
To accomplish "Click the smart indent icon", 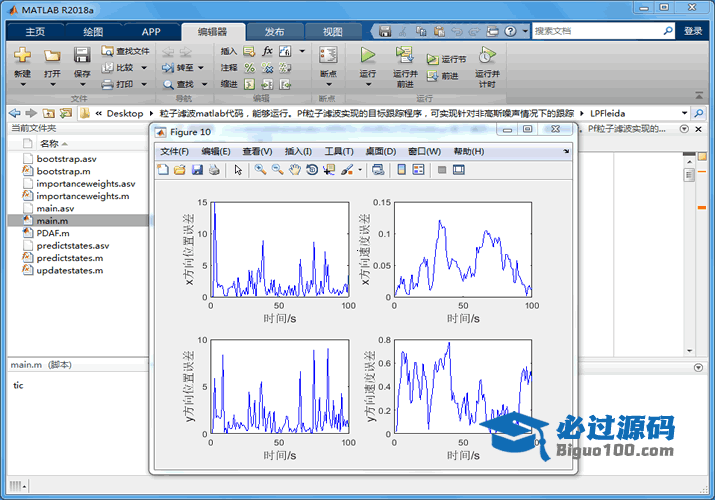I will pos(249,84).
